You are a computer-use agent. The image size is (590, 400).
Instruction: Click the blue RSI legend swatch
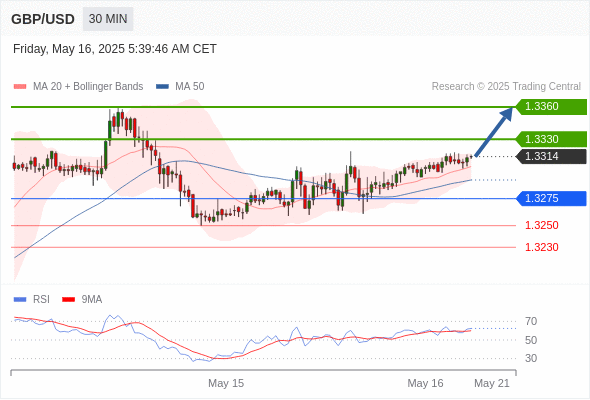point(20,300)
